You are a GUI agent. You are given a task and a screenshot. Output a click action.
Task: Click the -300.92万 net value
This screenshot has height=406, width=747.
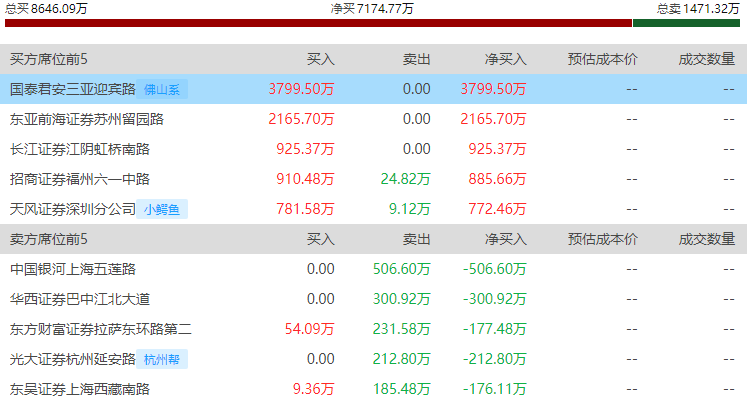tap(495, 299)
